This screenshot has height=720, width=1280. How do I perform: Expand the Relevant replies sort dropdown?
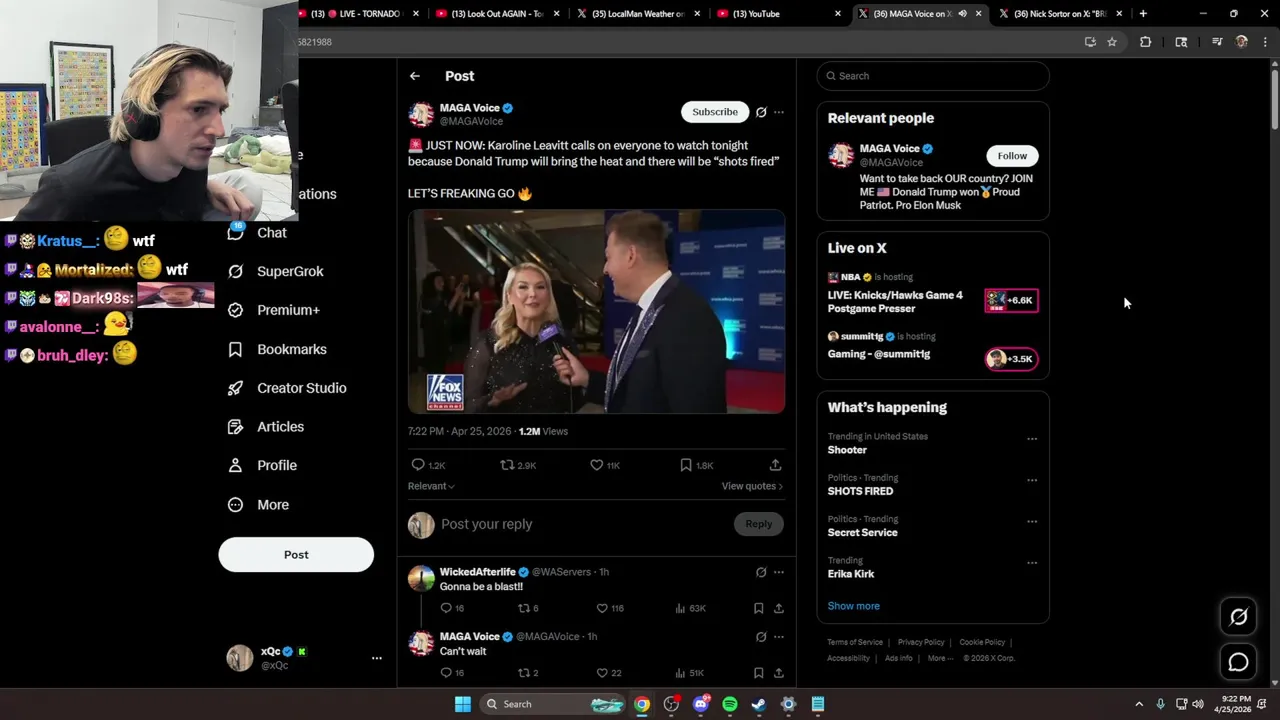(x=431, y=486)
